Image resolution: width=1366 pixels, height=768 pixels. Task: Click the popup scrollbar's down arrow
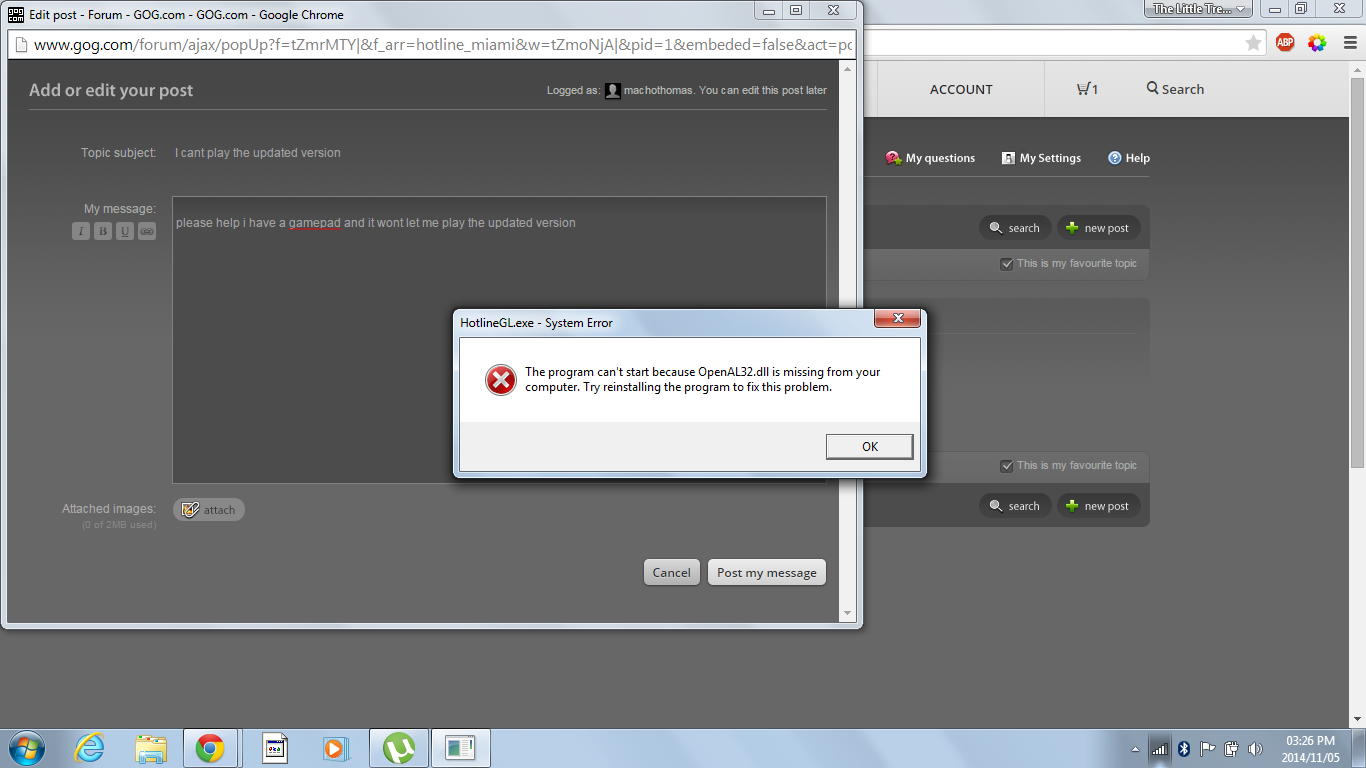pos(848,613)
